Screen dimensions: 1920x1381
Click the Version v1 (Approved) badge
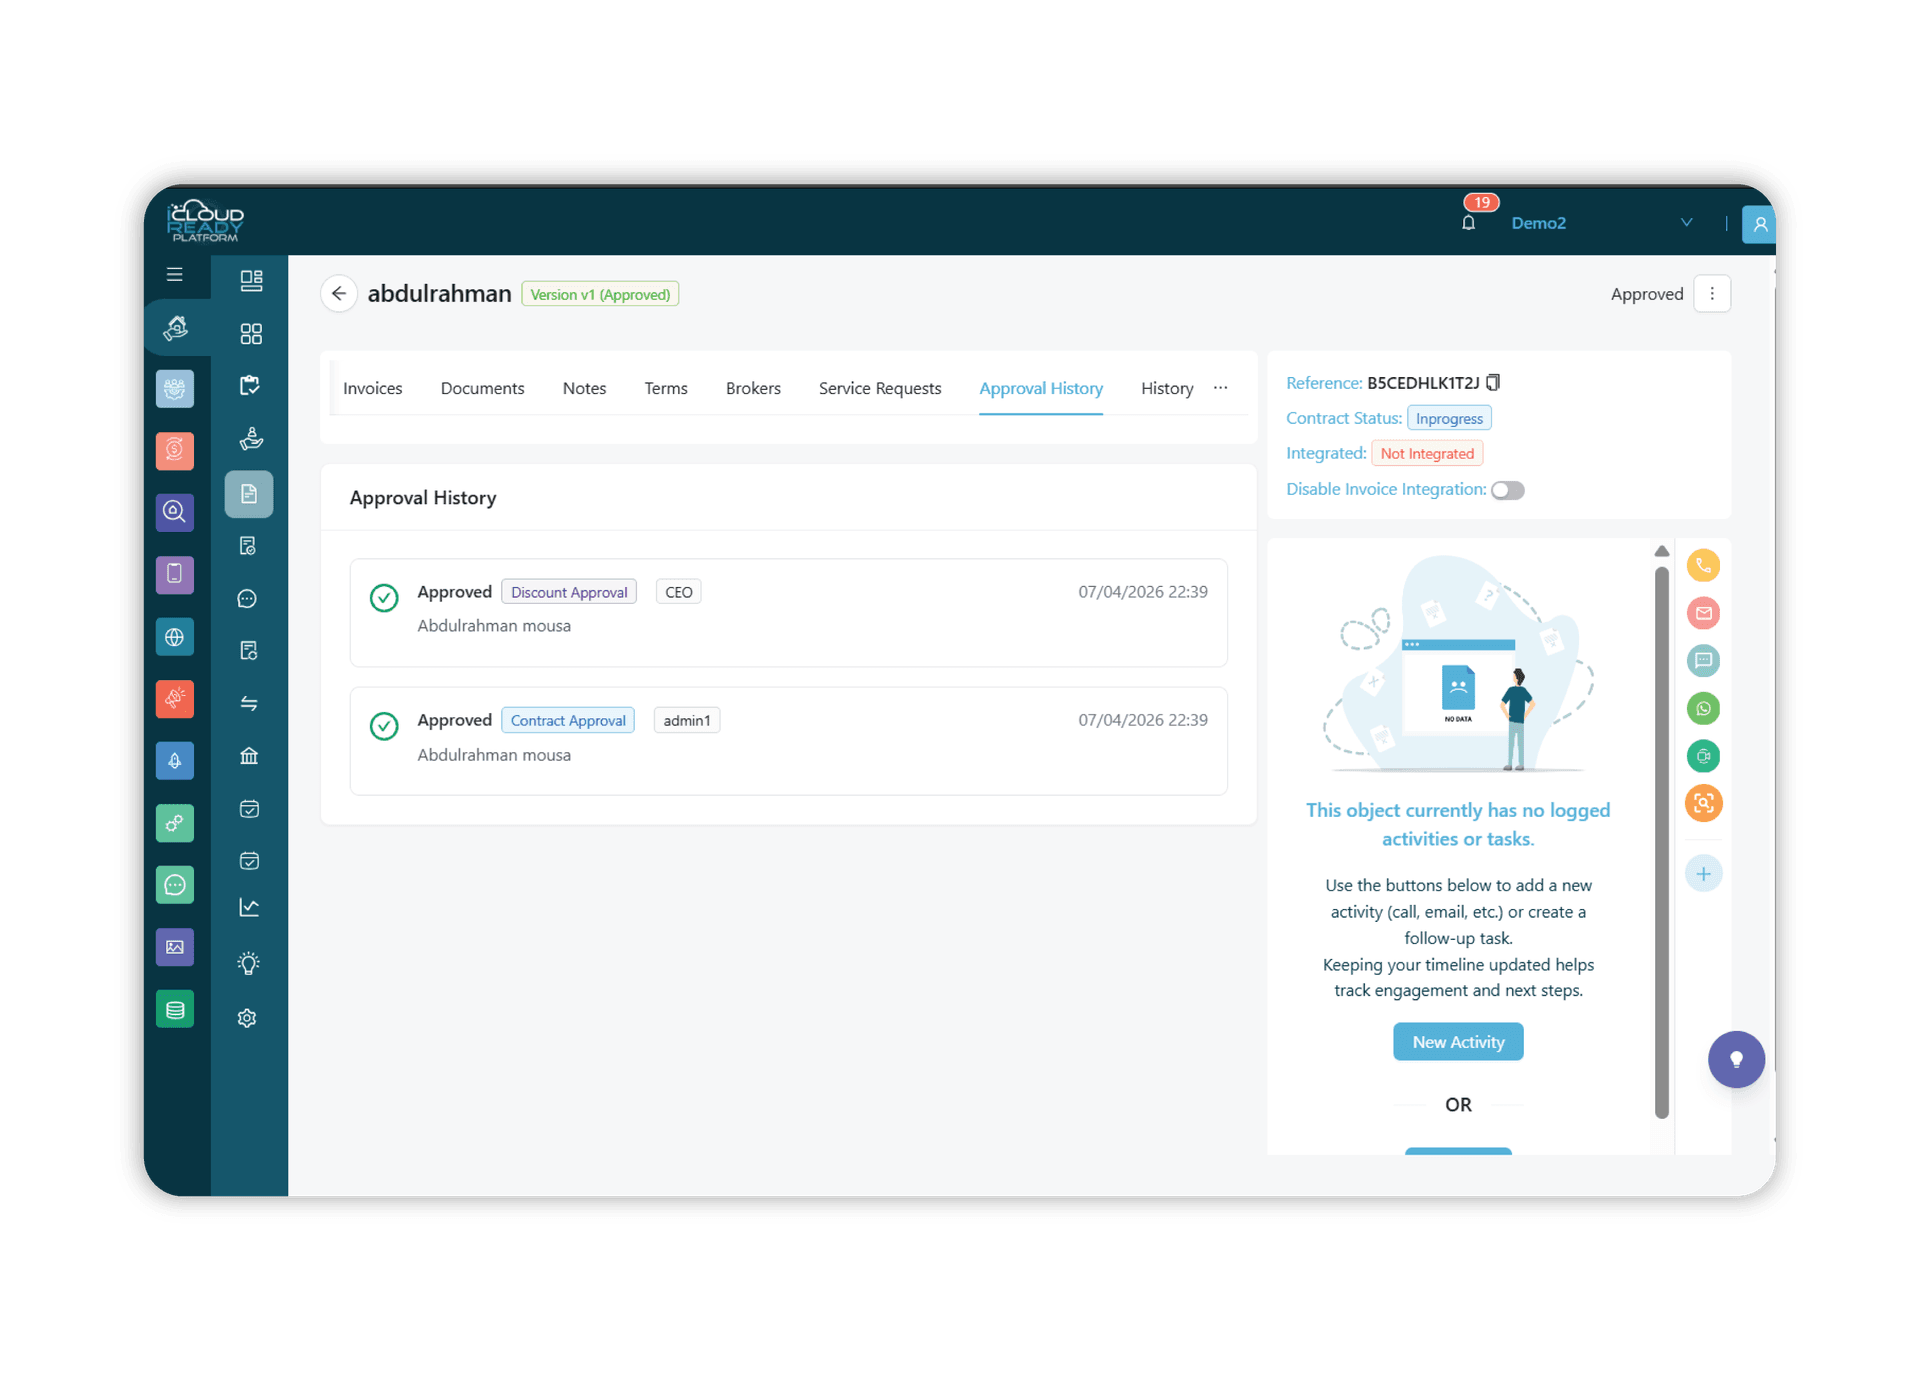[600, 294]
